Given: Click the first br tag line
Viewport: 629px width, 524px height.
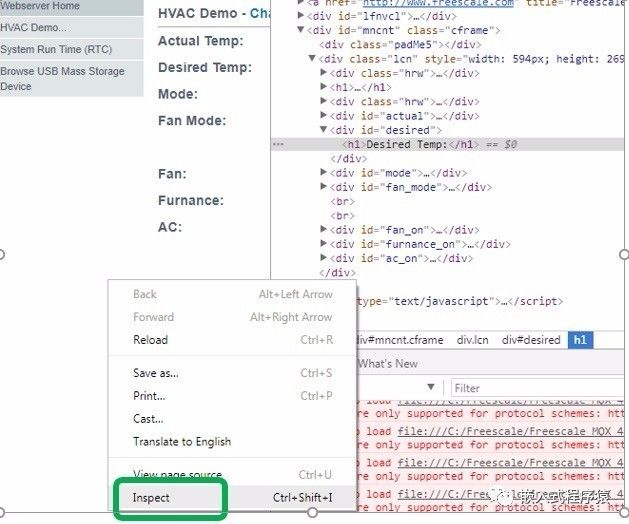Looking at the screenshot, I should 342,201.
